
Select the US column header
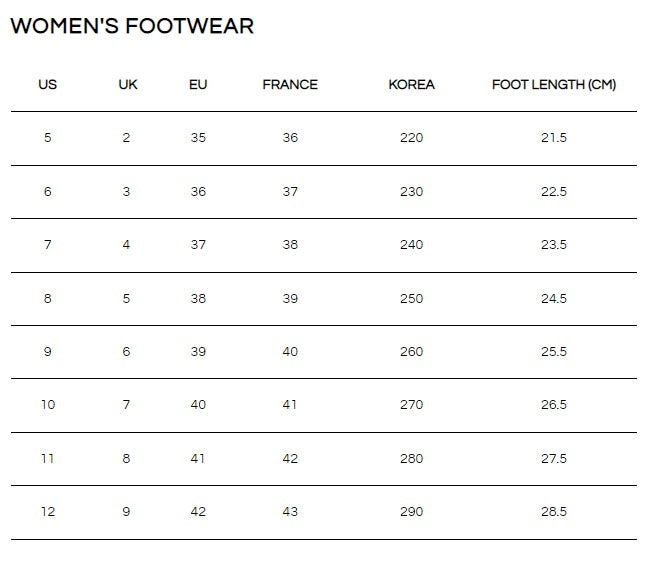tap(48, 84)
